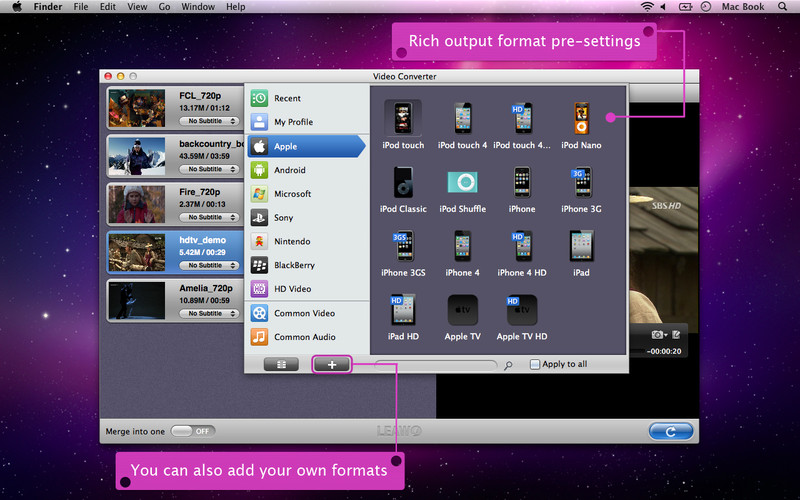Click the edit video icon in preview
The image size is (800, 500).
click(677, 335)
